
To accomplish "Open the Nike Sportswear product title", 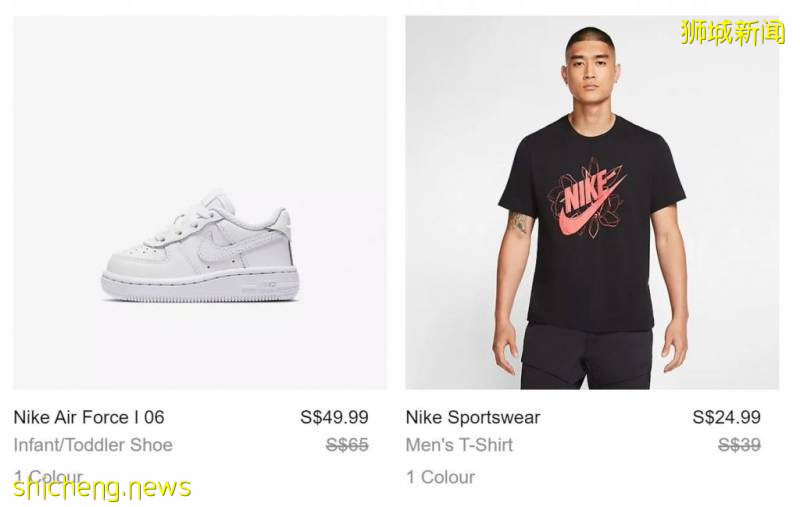I will [x=473, y=417].
